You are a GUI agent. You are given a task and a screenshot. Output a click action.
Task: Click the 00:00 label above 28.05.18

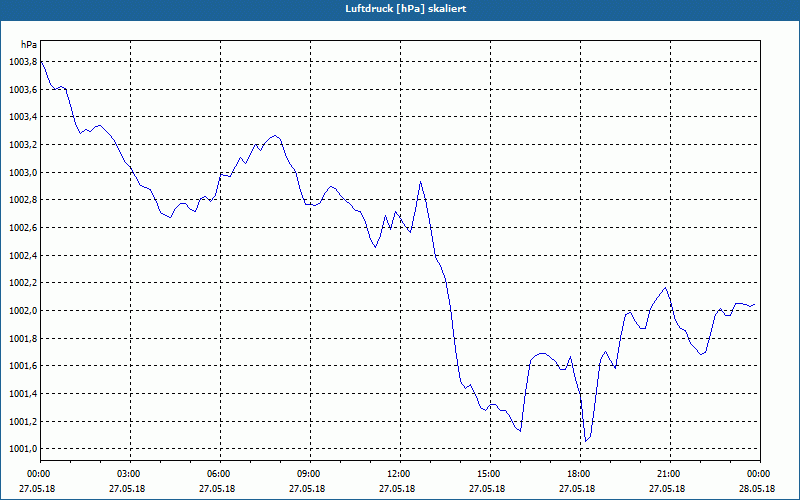click(x=759, y=474)
